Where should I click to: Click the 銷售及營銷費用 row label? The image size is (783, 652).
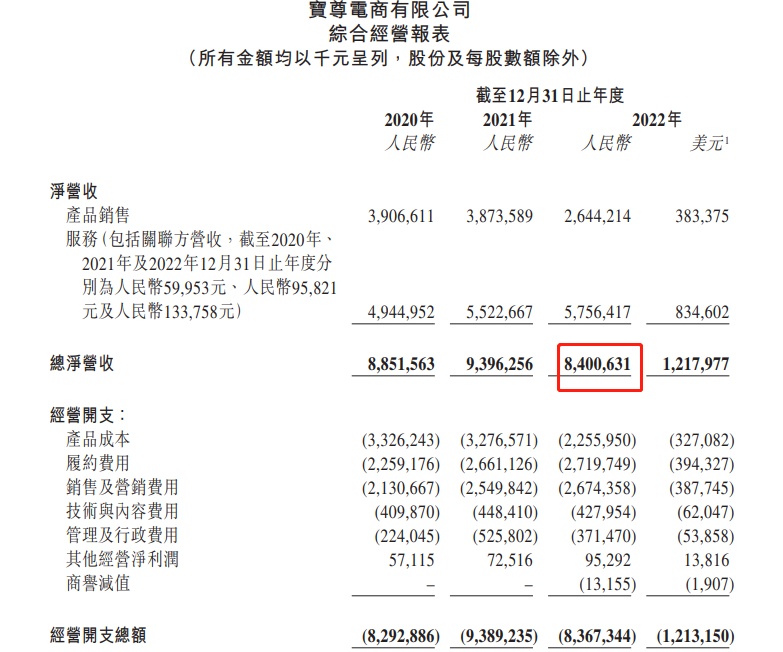pyautogui.click(x=122, y=487)
